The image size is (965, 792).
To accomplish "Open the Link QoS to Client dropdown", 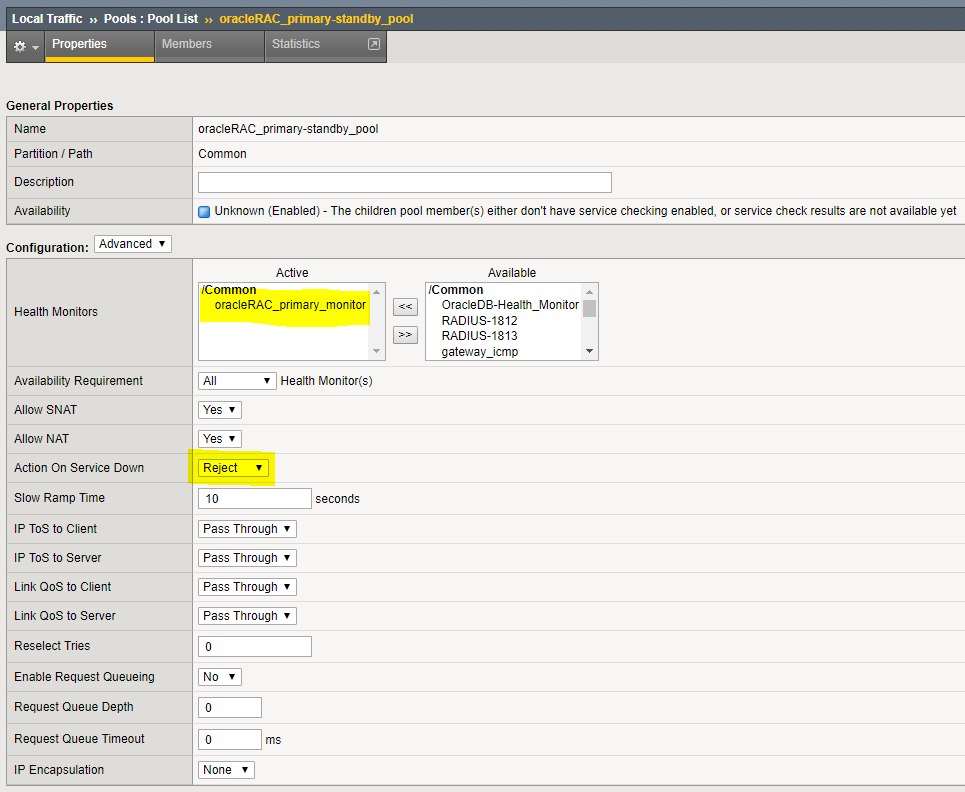I will click(x=247, y=586).
